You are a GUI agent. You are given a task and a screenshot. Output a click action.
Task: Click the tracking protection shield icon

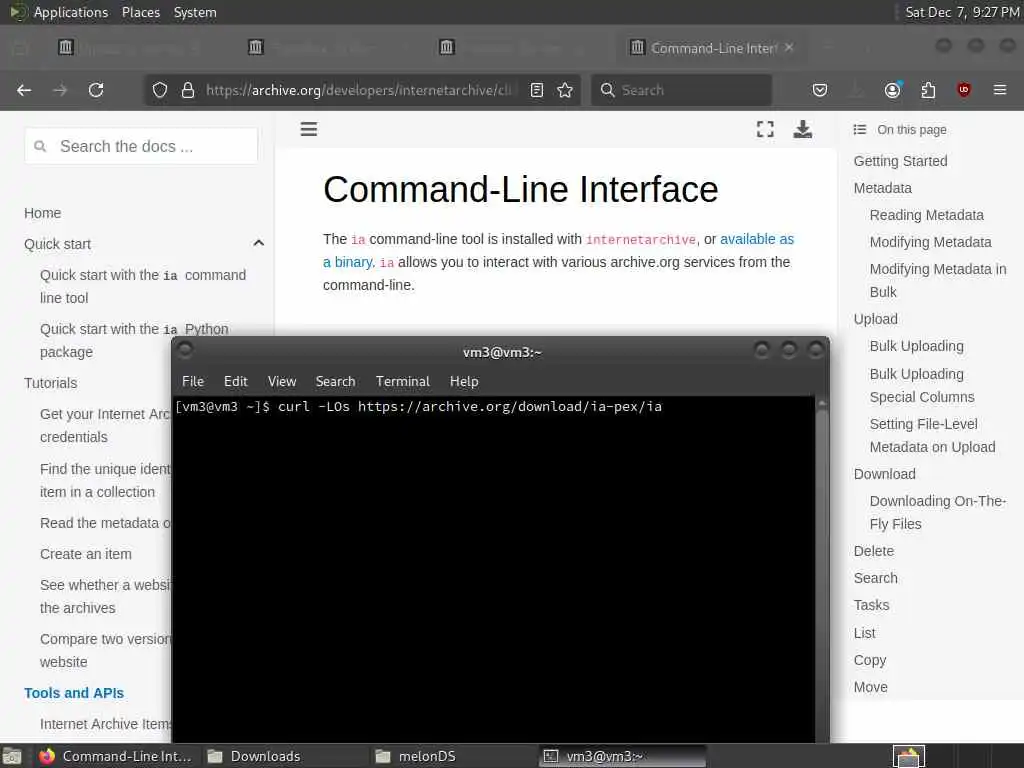coord(160,90)
